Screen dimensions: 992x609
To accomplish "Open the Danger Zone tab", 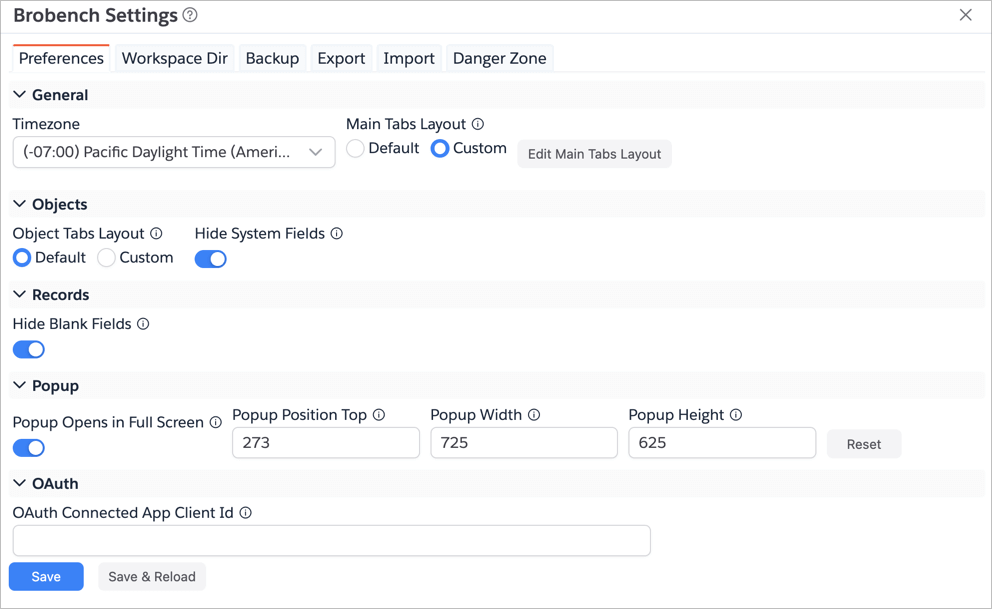I will pos(500,58).
